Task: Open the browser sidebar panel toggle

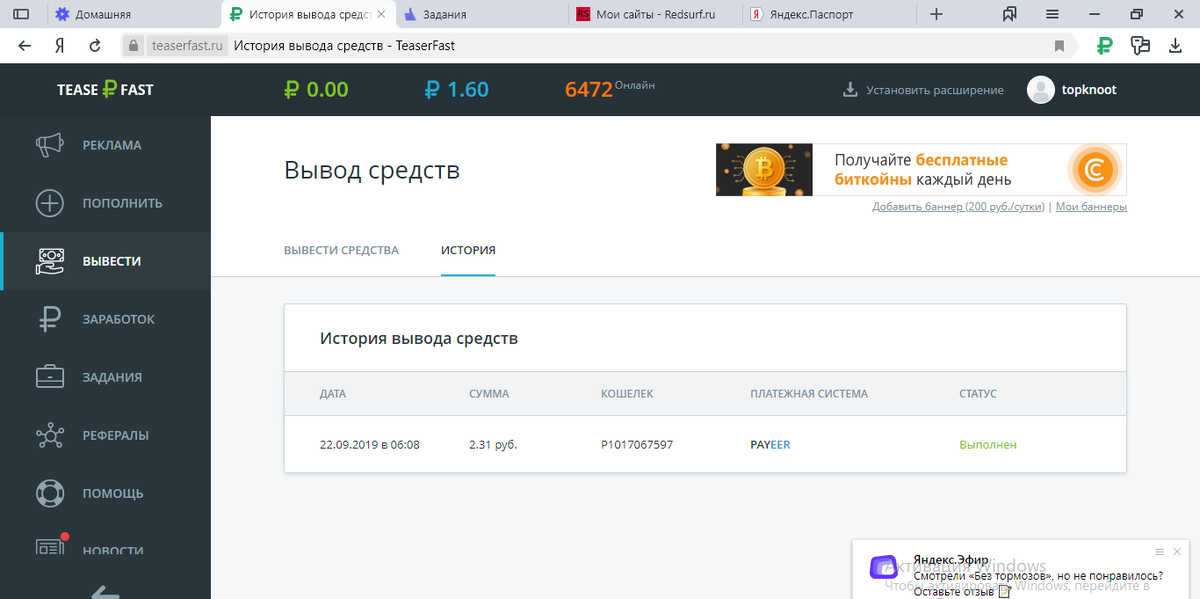Action: [20, 14]
